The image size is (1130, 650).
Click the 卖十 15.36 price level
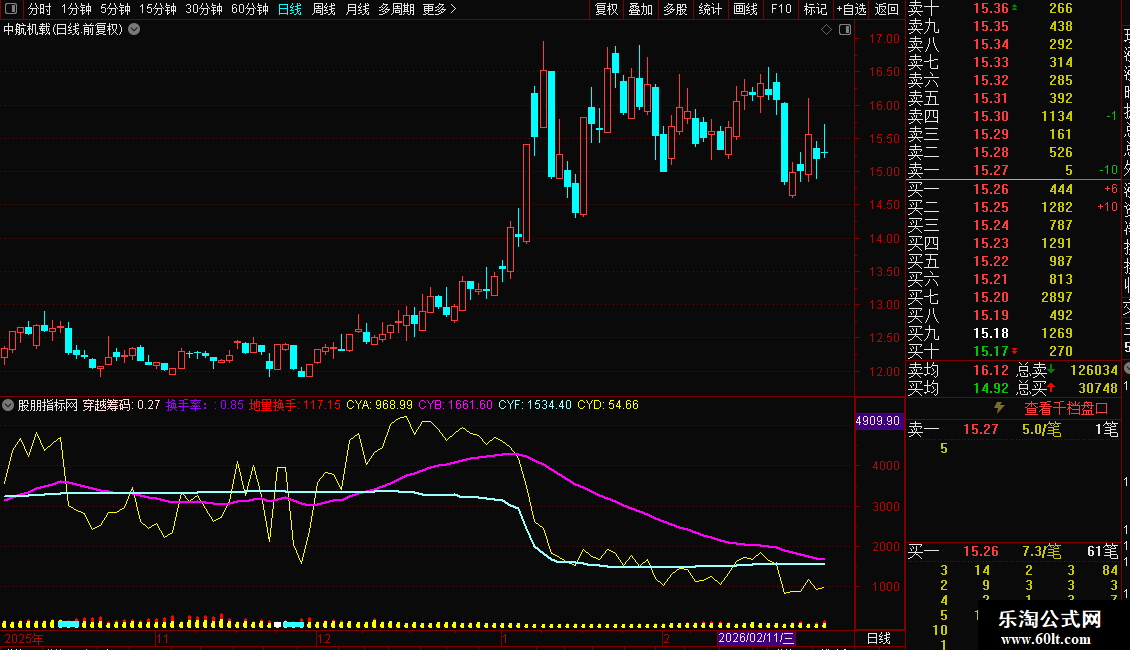(990, 8)
